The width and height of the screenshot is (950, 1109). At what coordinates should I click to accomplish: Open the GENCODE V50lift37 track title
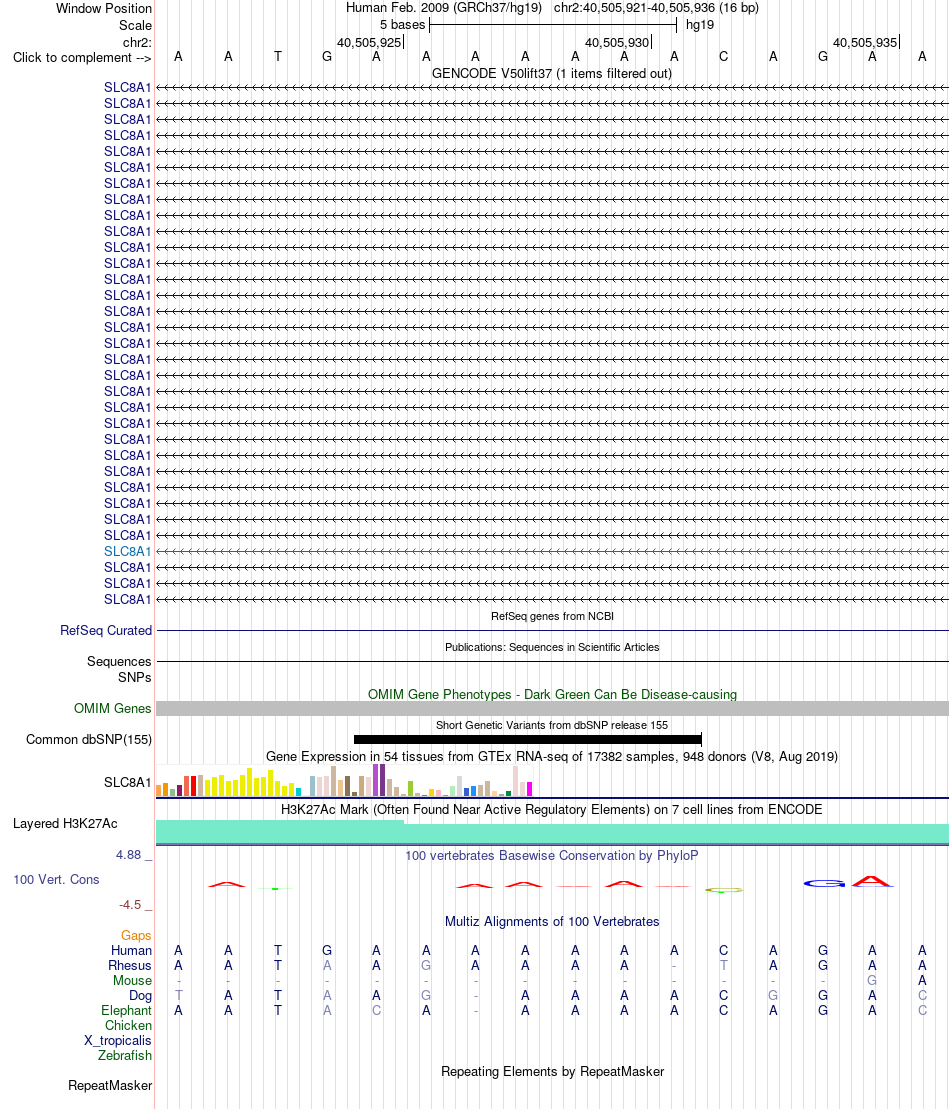coord(552,74)
